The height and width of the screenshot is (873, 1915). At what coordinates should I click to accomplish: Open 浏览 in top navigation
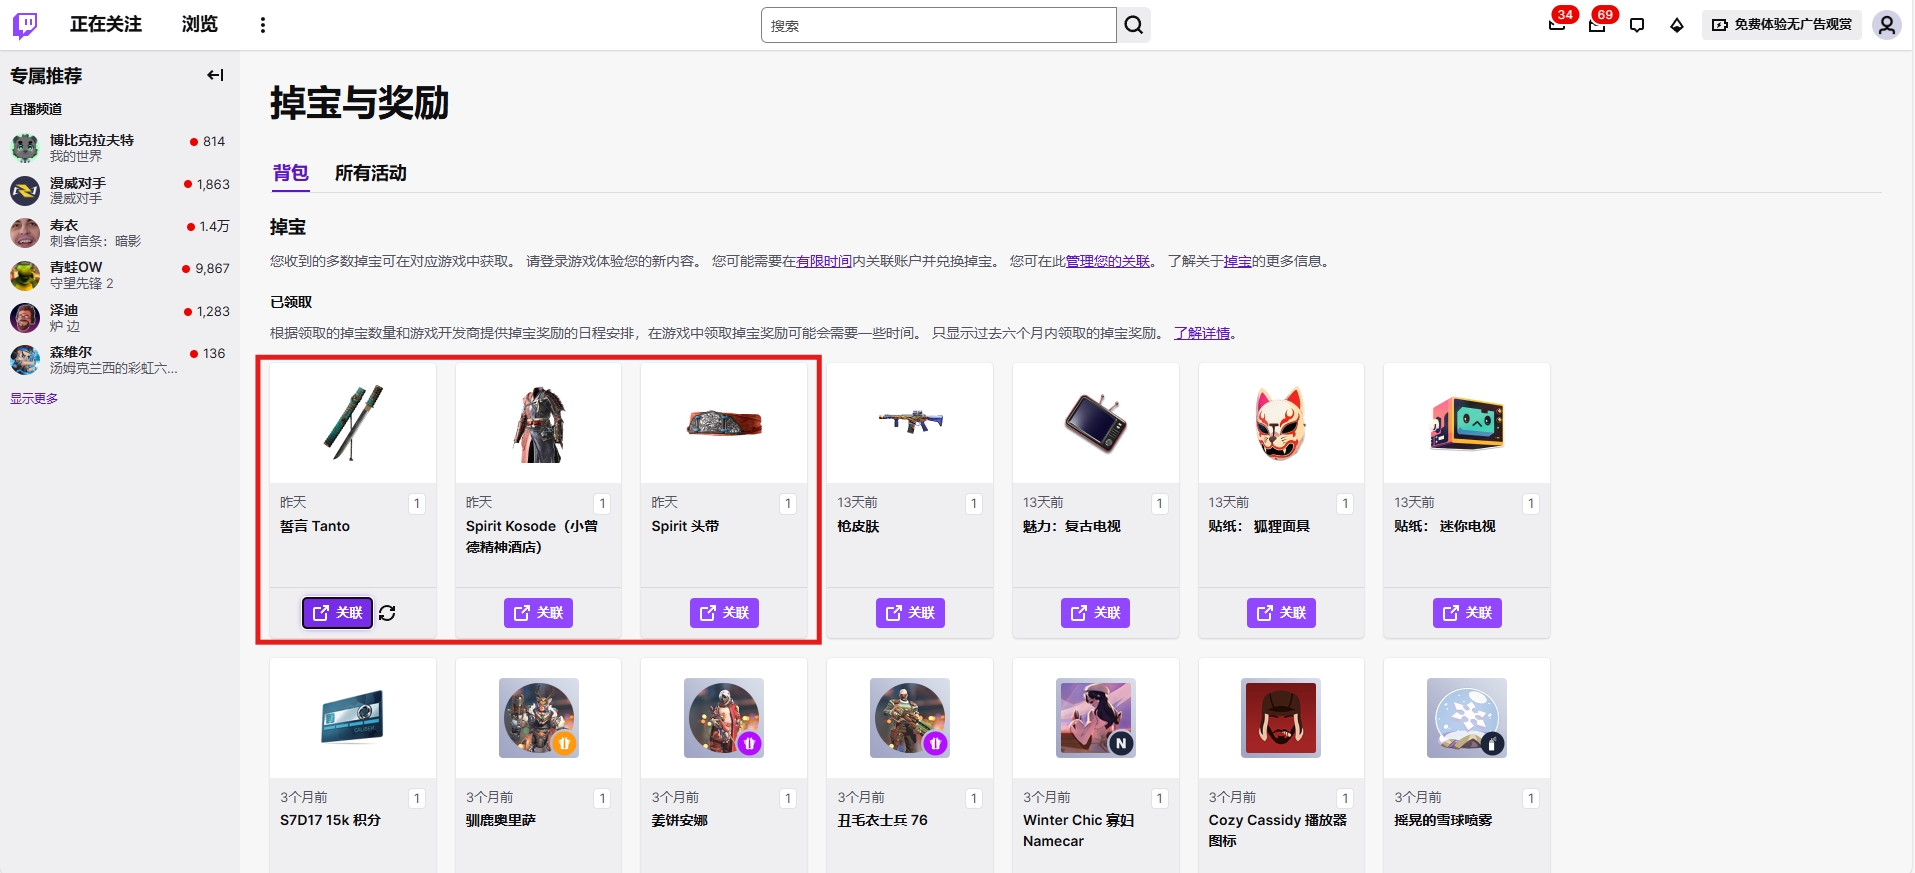click(x=200, y=24)
